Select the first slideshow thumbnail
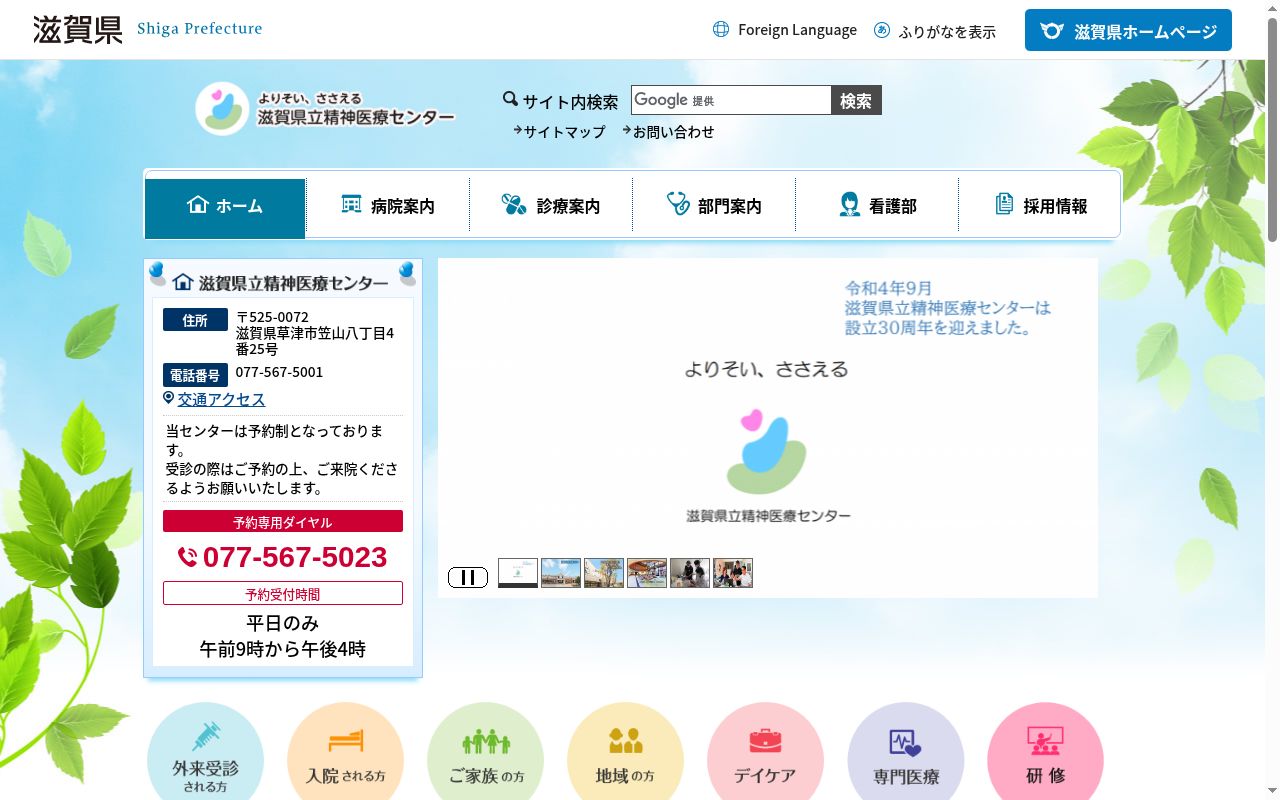The height and width of the screenshot is (800, 1280). [x=518, y=573]
